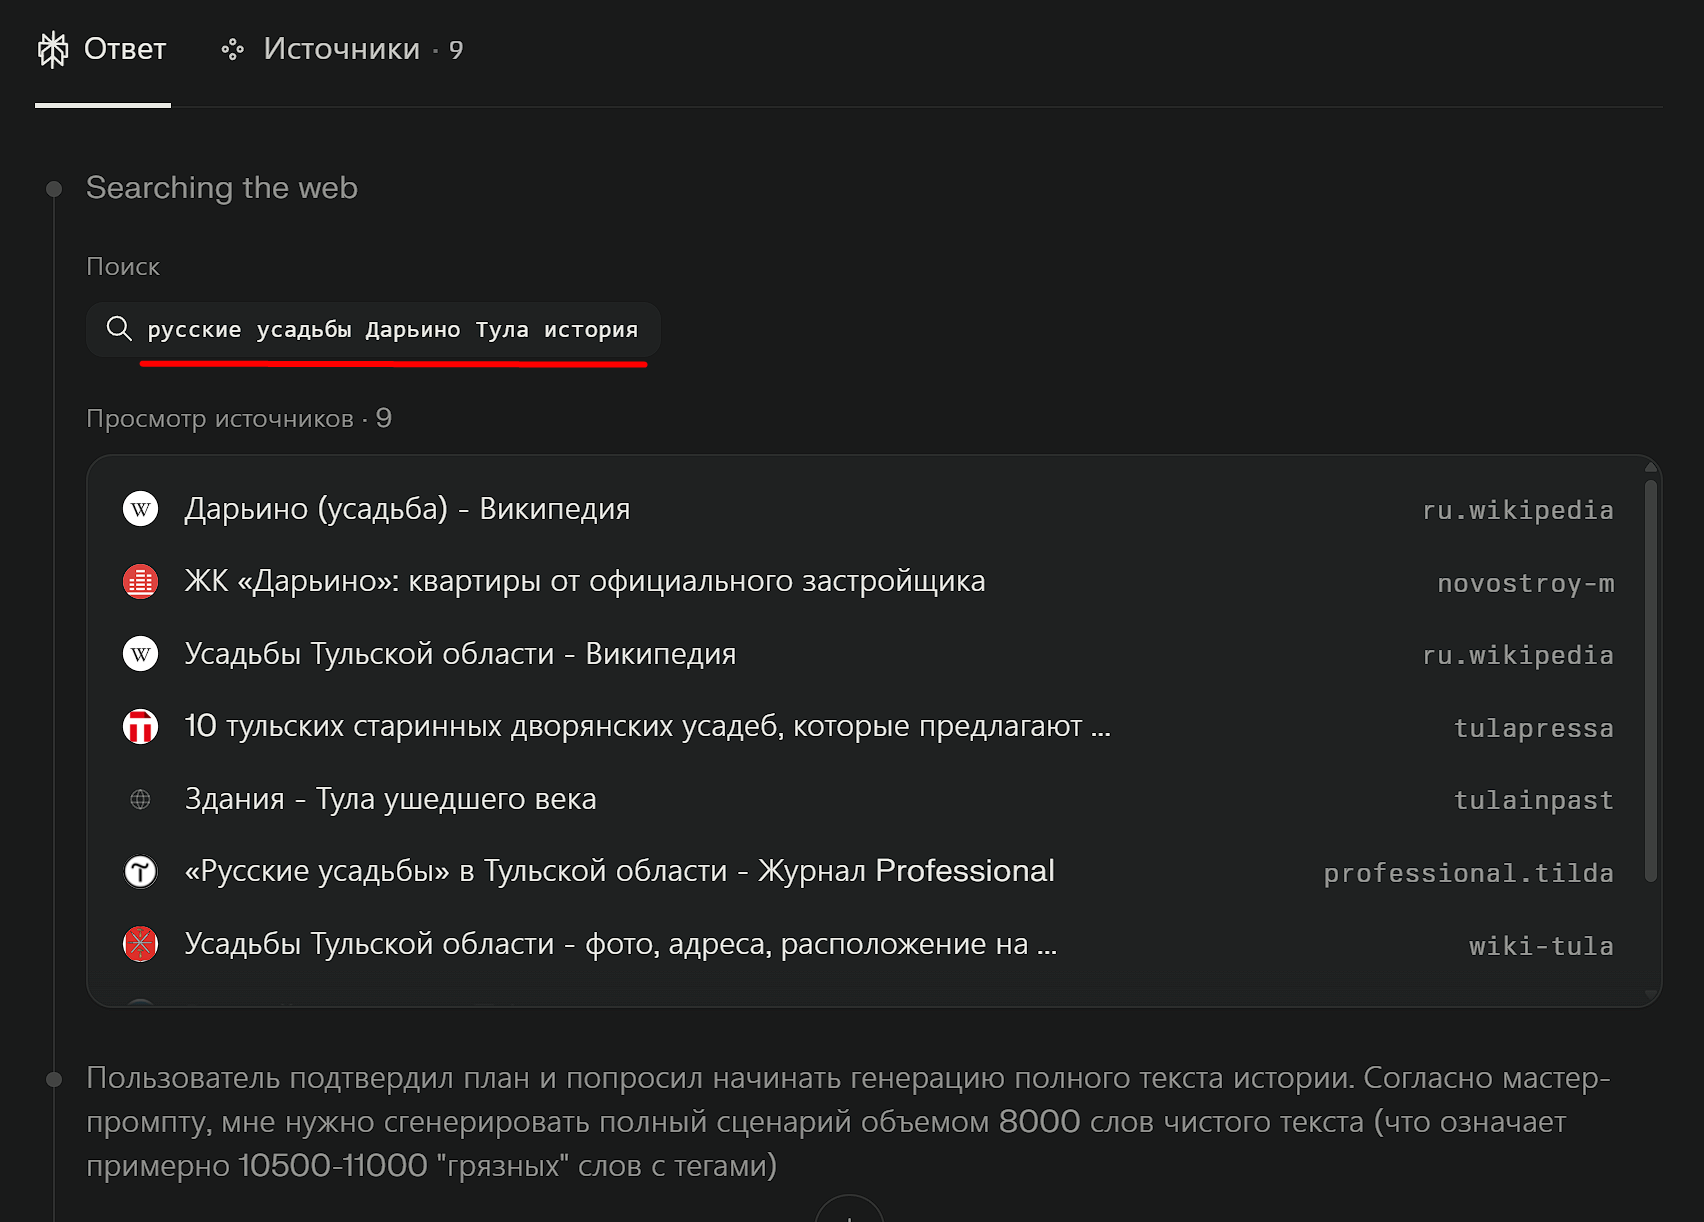Viewport: 1704px width, 1222px height.
Task: Click the red tulapressa favicon
Action: click(141, 726)
